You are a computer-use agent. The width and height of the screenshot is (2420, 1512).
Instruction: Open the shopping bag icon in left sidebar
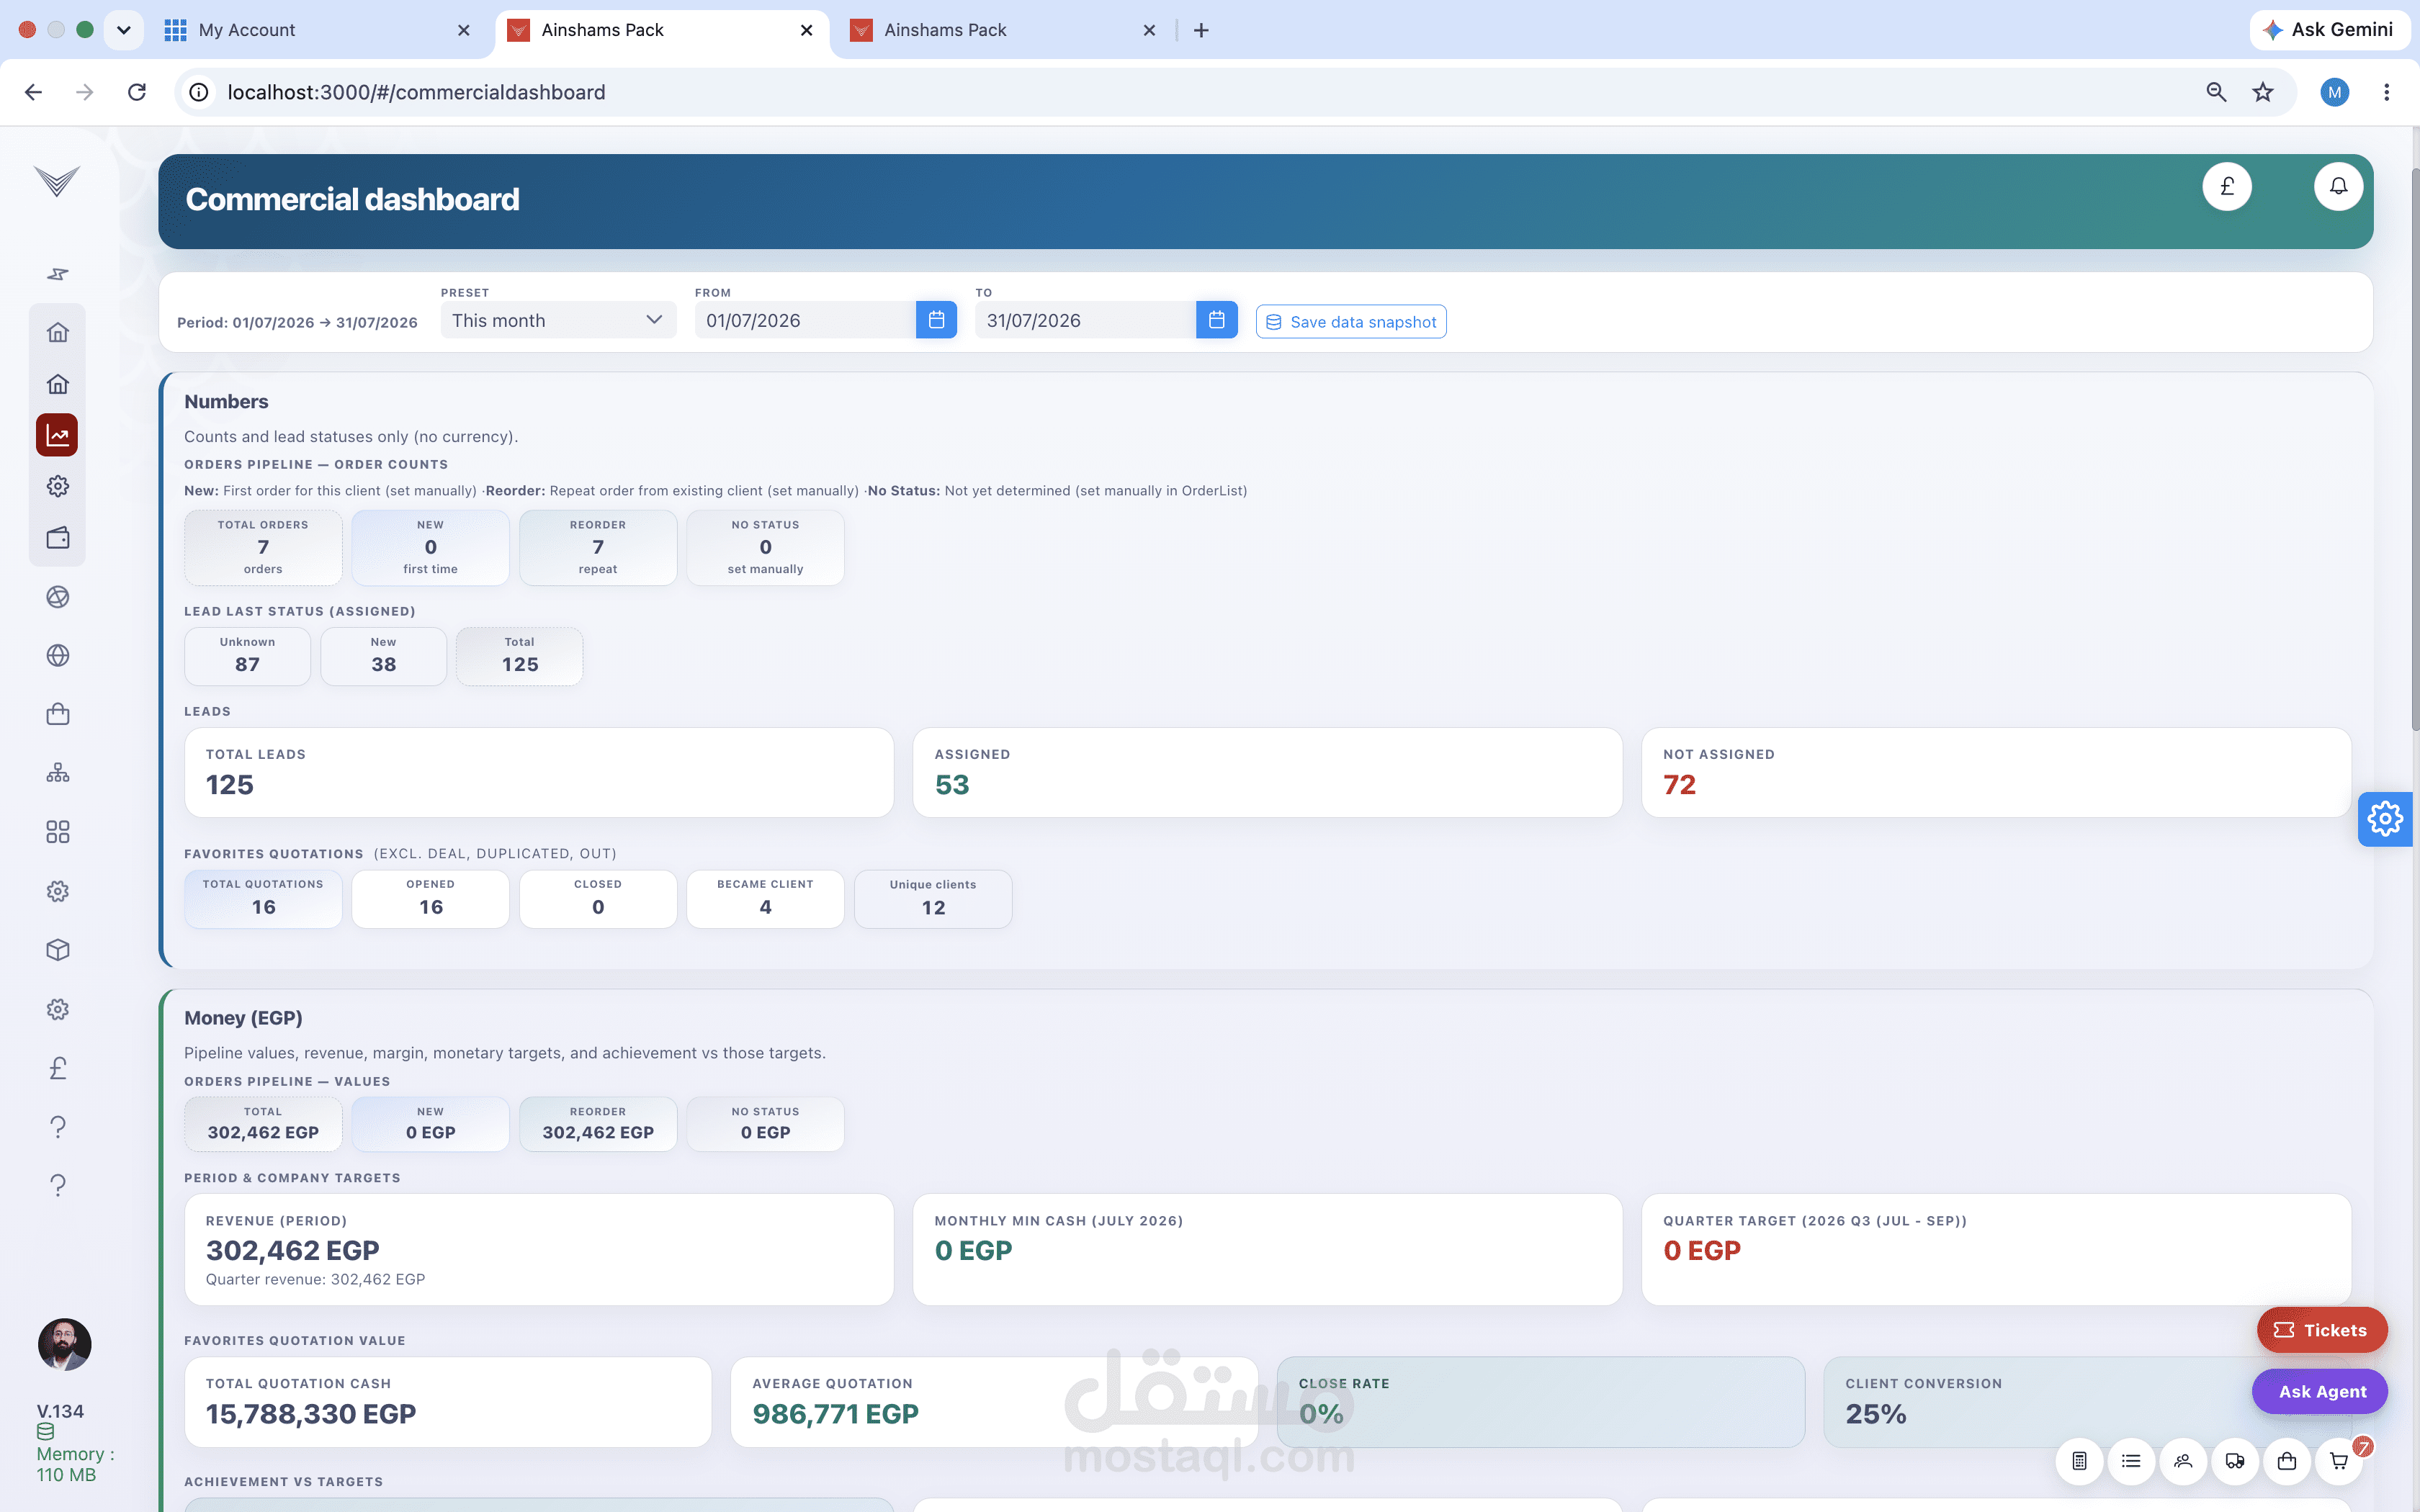coord(58,714)
